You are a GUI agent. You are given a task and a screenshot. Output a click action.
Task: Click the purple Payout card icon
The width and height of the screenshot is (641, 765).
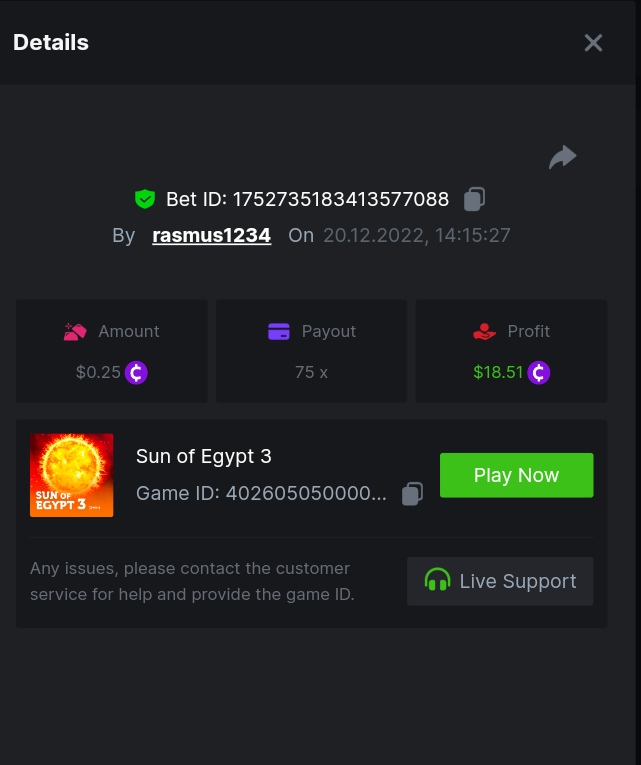279,332
